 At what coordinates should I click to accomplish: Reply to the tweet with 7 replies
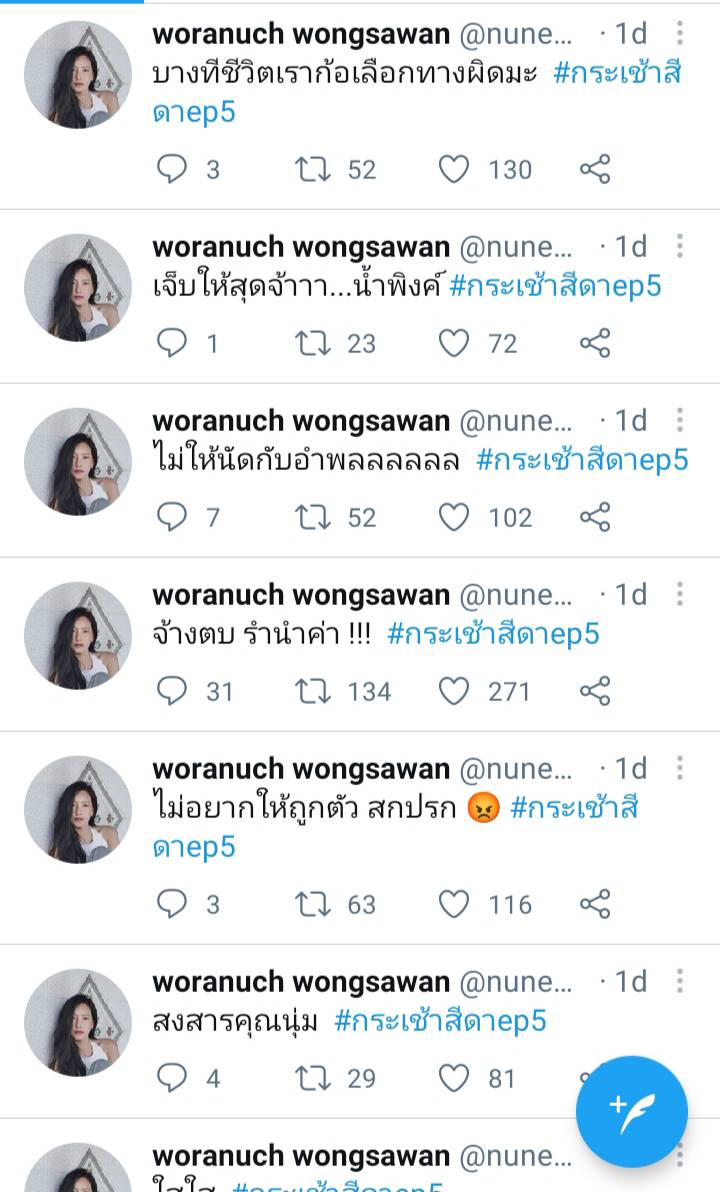[172, 517]
